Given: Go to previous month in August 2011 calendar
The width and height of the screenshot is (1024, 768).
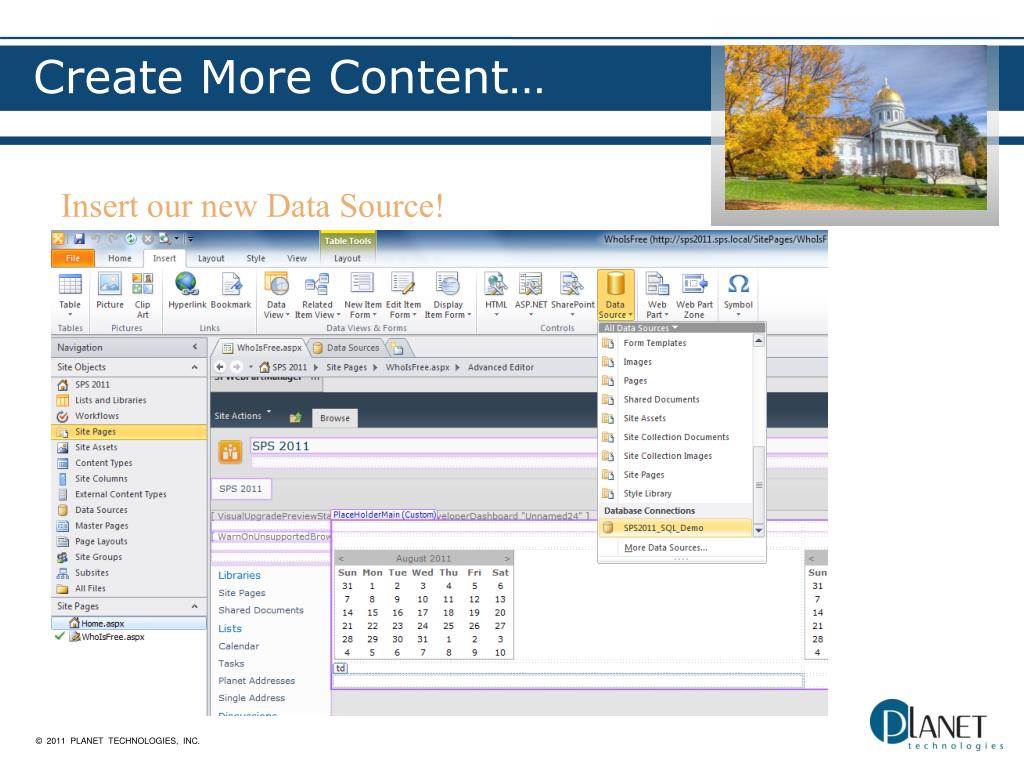Looking at the screenshot, I should pyautogui.click(x=341, y=559).
